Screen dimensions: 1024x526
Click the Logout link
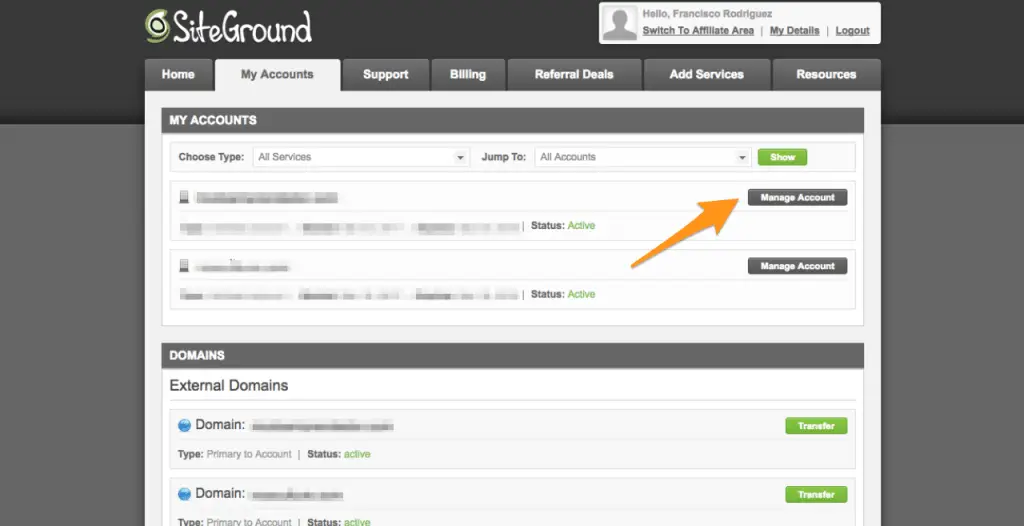point(852,31)
